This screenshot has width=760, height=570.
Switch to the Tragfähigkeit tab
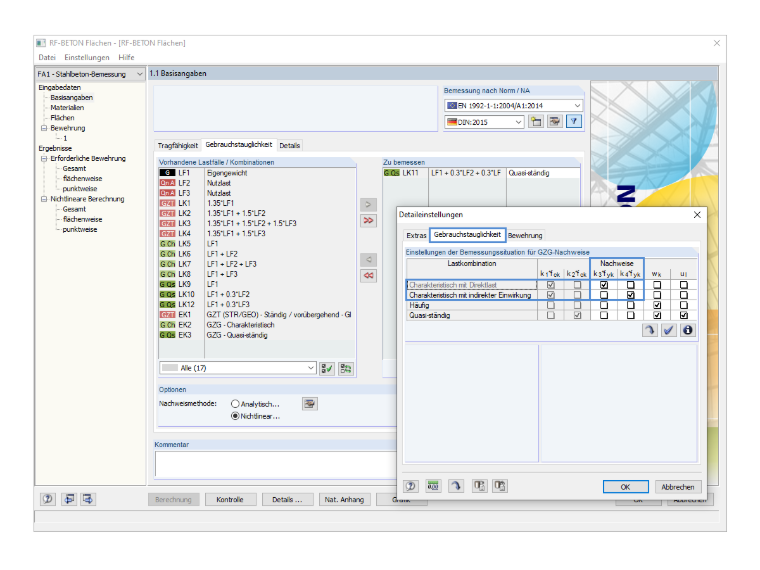click(177, 145)
